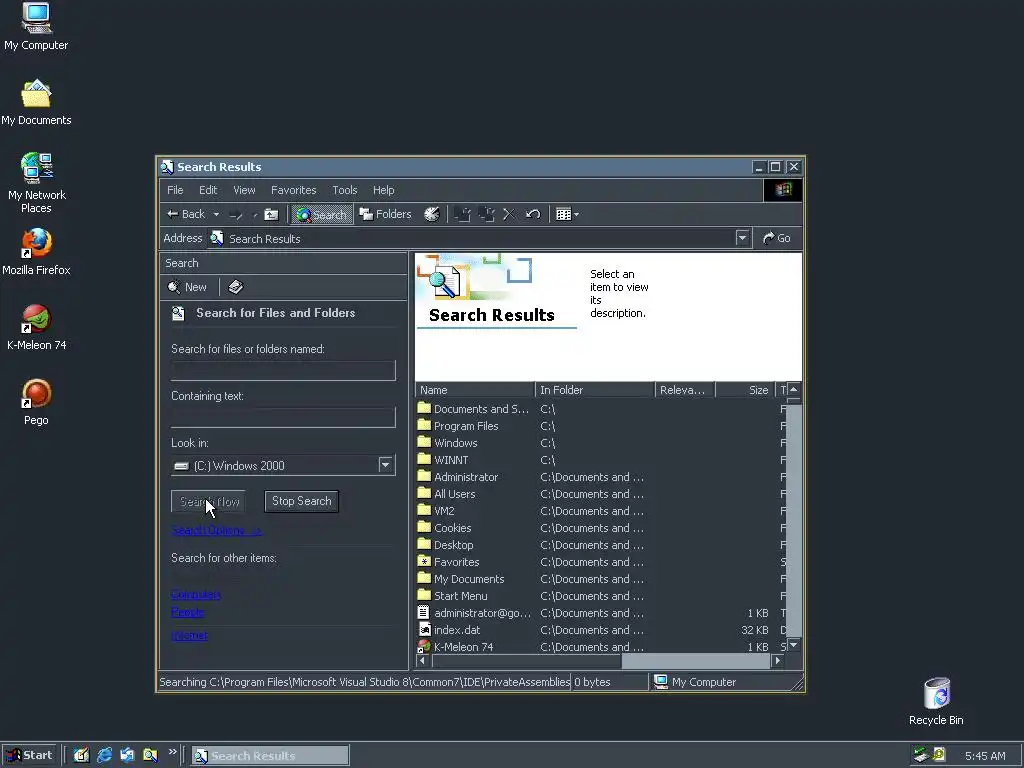Open the Edit menu
Image resolution: width=1024 pixels, height=768 pixels.
click(208, 190)
